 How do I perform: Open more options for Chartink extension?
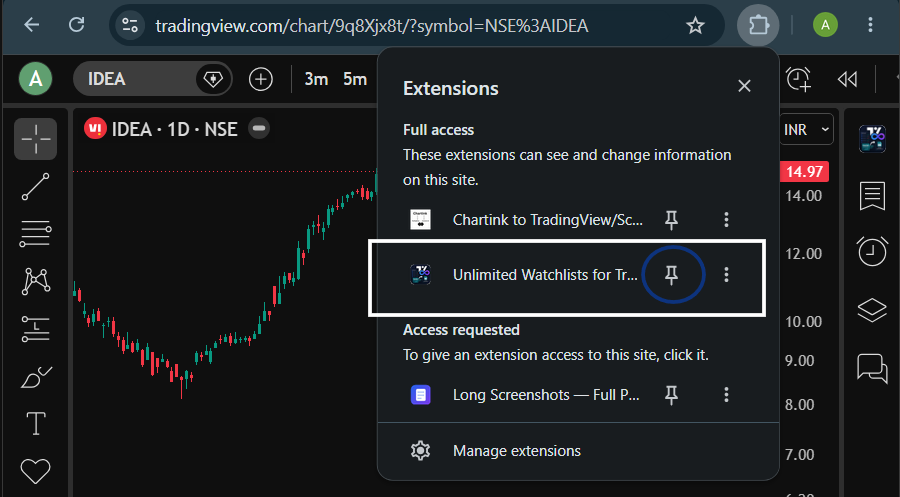pyautogui.click(x=726, y=220)
